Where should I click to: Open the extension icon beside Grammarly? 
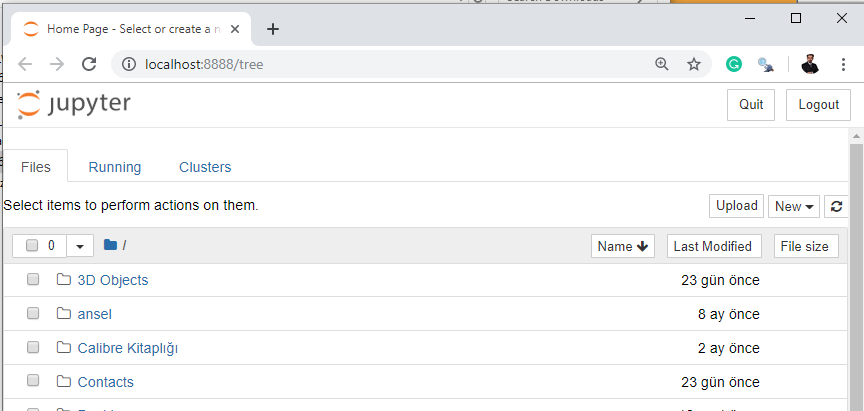coord(765,65)
